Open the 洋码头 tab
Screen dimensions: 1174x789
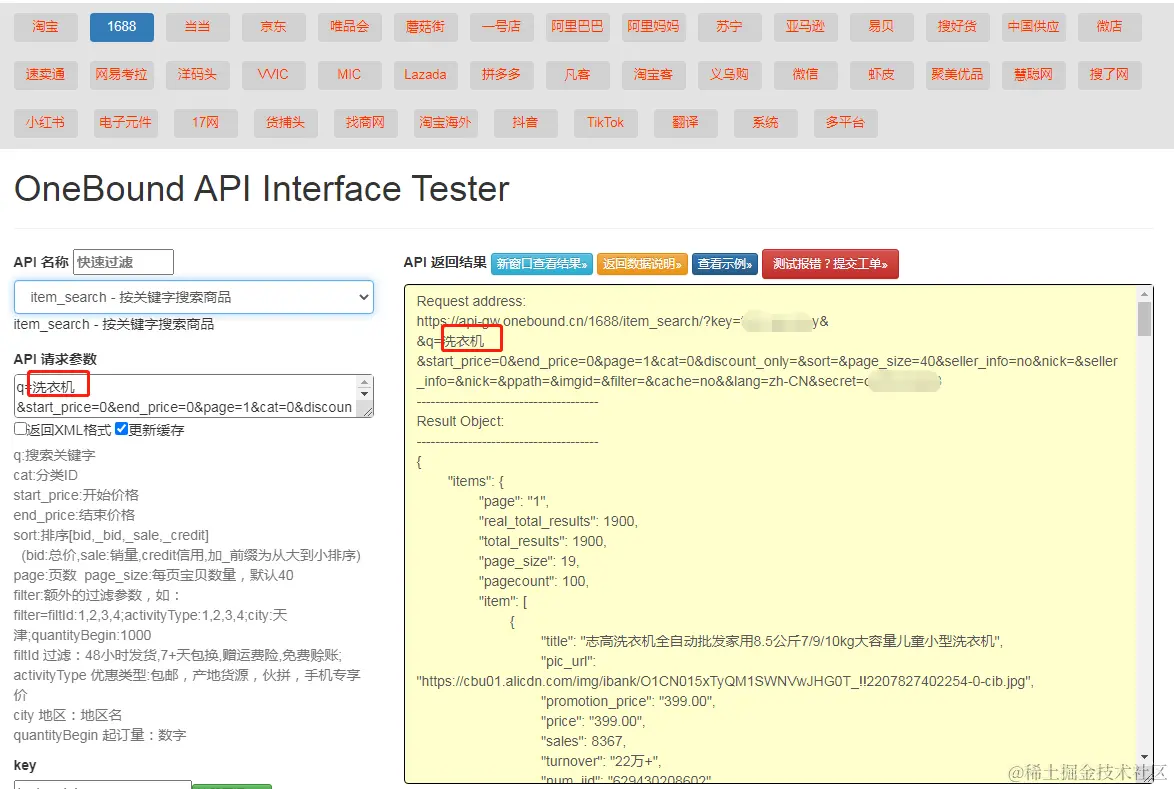(198, 75)
